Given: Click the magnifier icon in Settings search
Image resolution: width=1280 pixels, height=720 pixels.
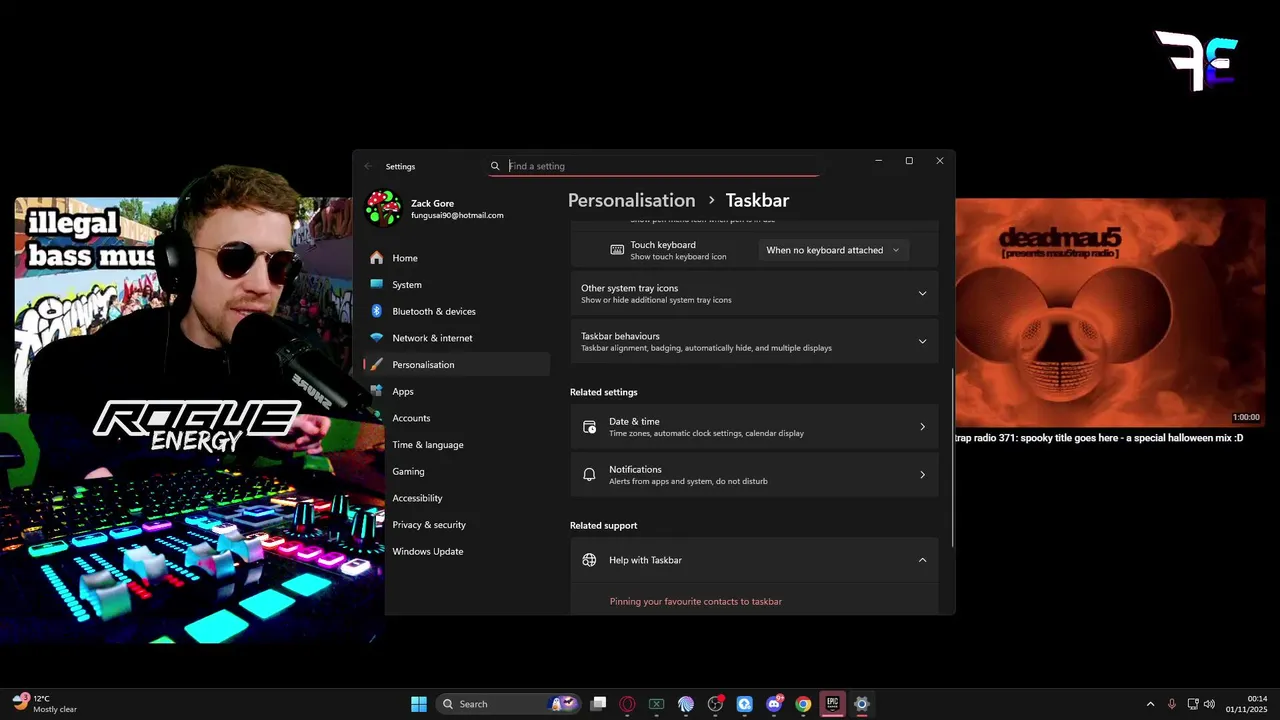Looking at the screenshot, I should [495, 166].
